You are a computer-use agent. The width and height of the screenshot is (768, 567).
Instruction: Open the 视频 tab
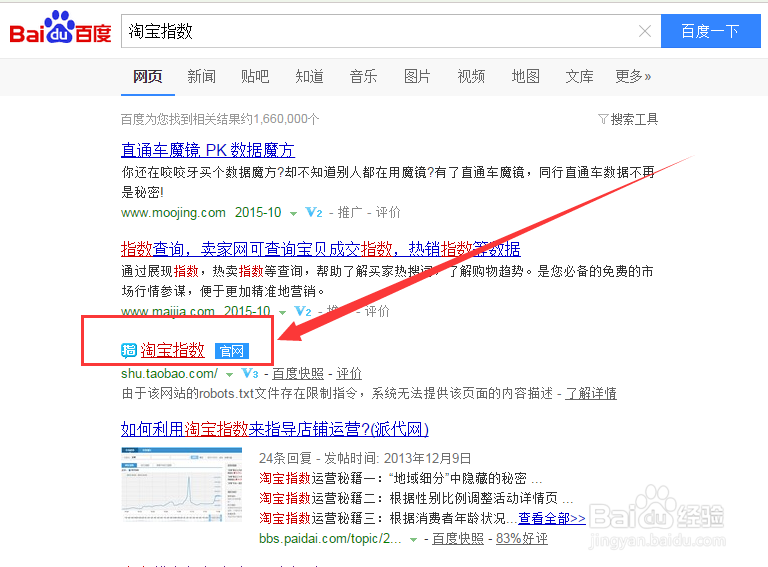coord(471,77)
